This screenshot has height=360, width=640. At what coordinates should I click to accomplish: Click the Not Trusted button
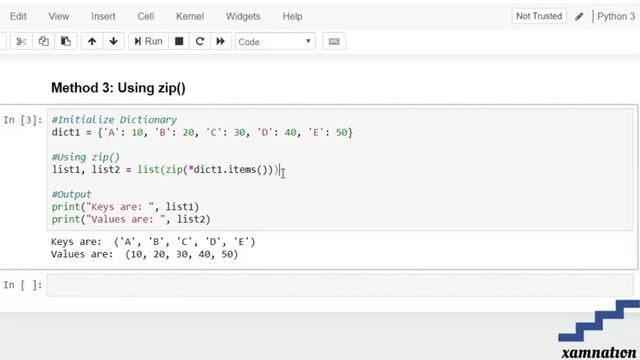coord(539,16)
